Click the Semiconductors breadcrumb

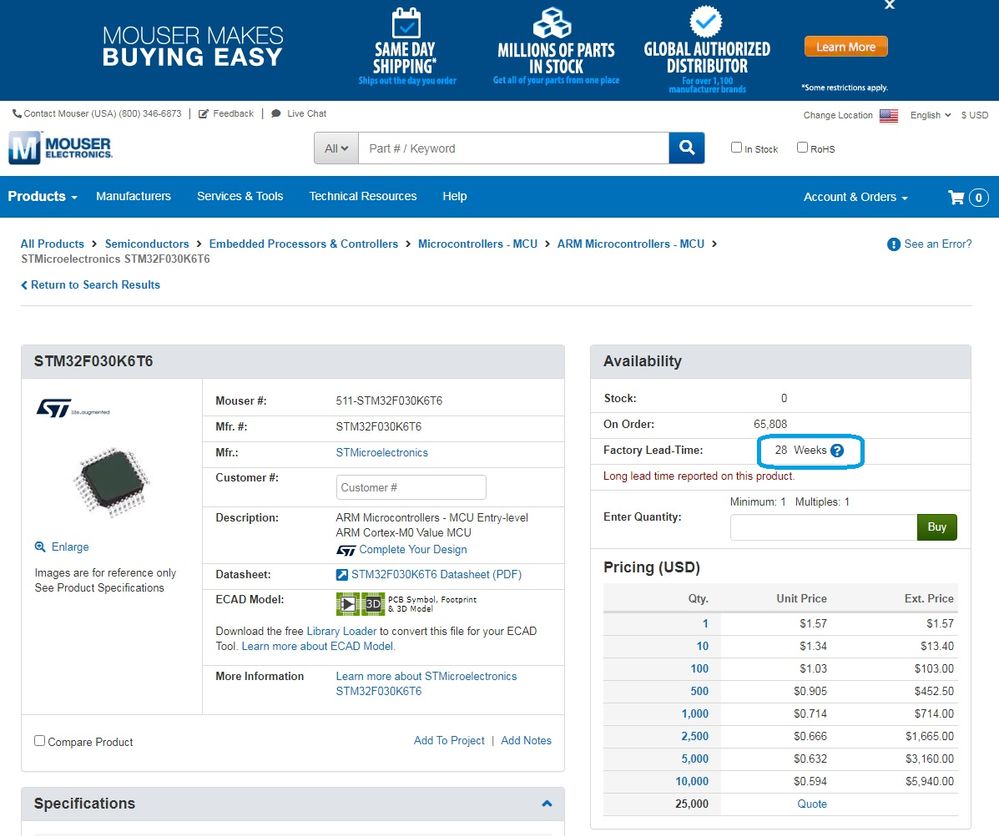point(147,244)
